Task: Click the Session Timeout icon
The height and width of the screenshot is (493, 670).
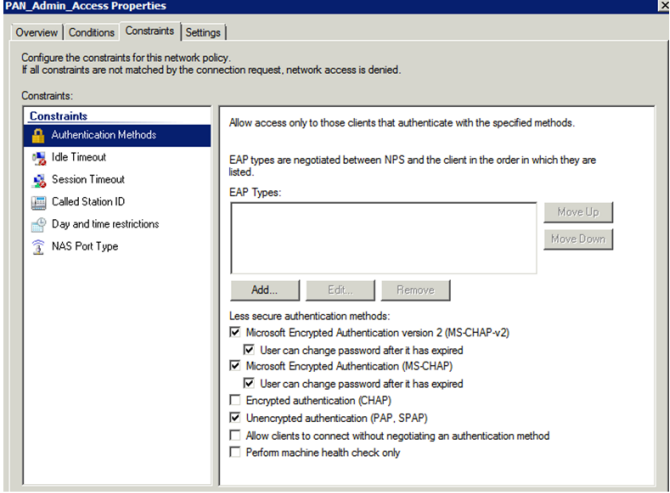Action: pyautogui.click(x=38, y=180)
